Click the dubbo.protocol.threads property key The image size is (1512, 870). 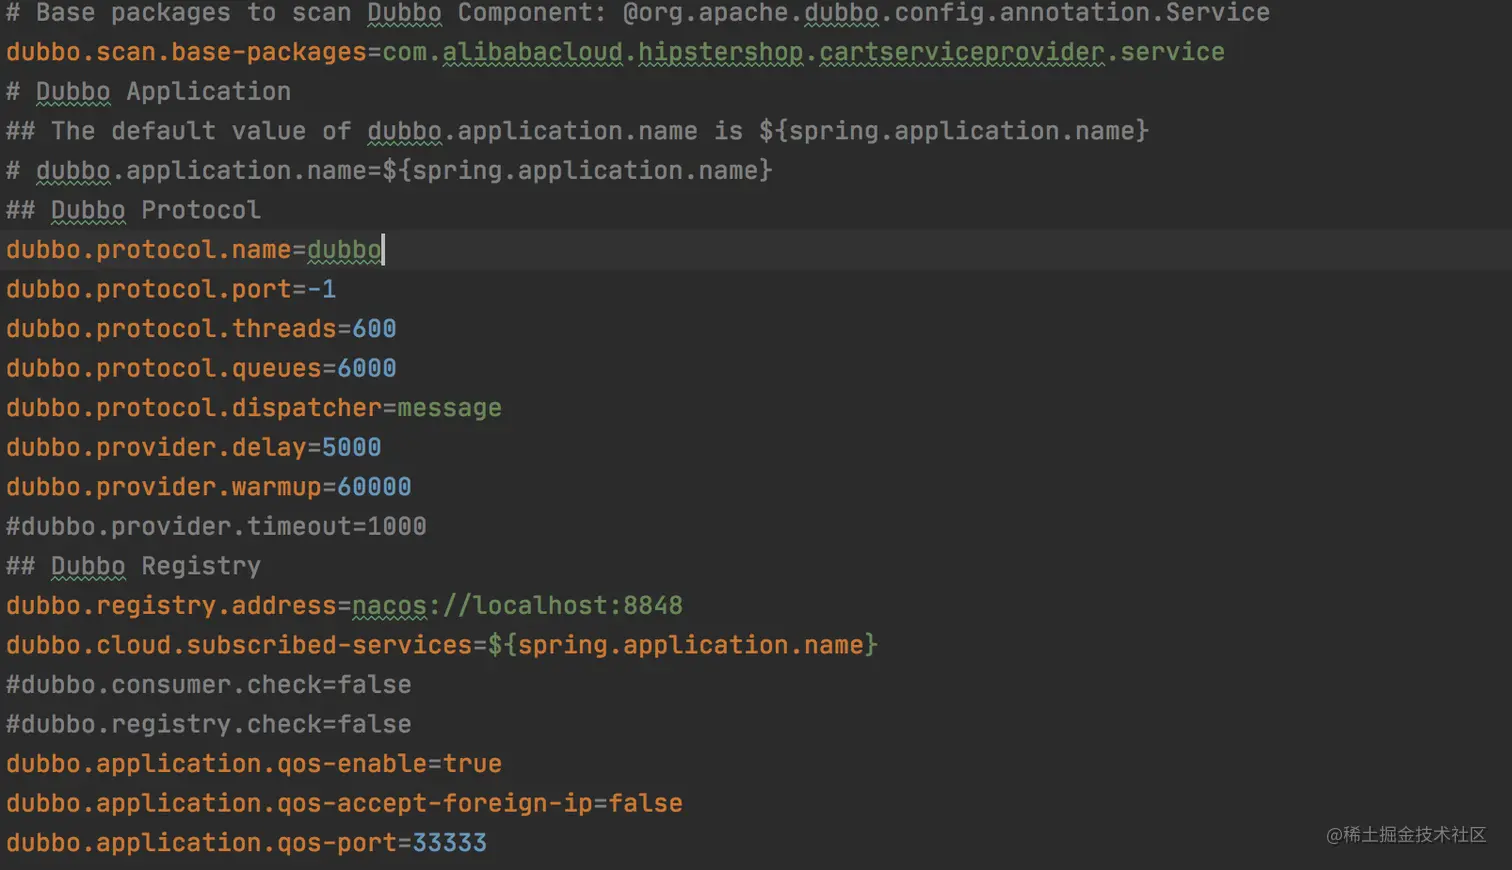(x=171, y=329)
